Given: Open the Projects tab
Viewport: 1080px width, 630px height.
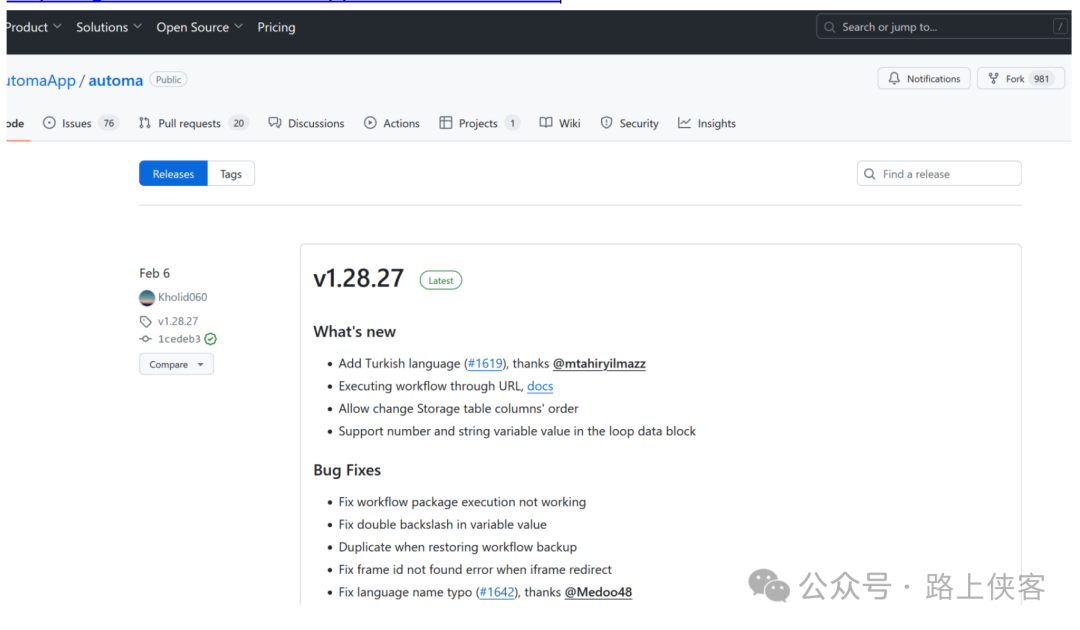Looking at the screenshot, I should click(479, 123).
